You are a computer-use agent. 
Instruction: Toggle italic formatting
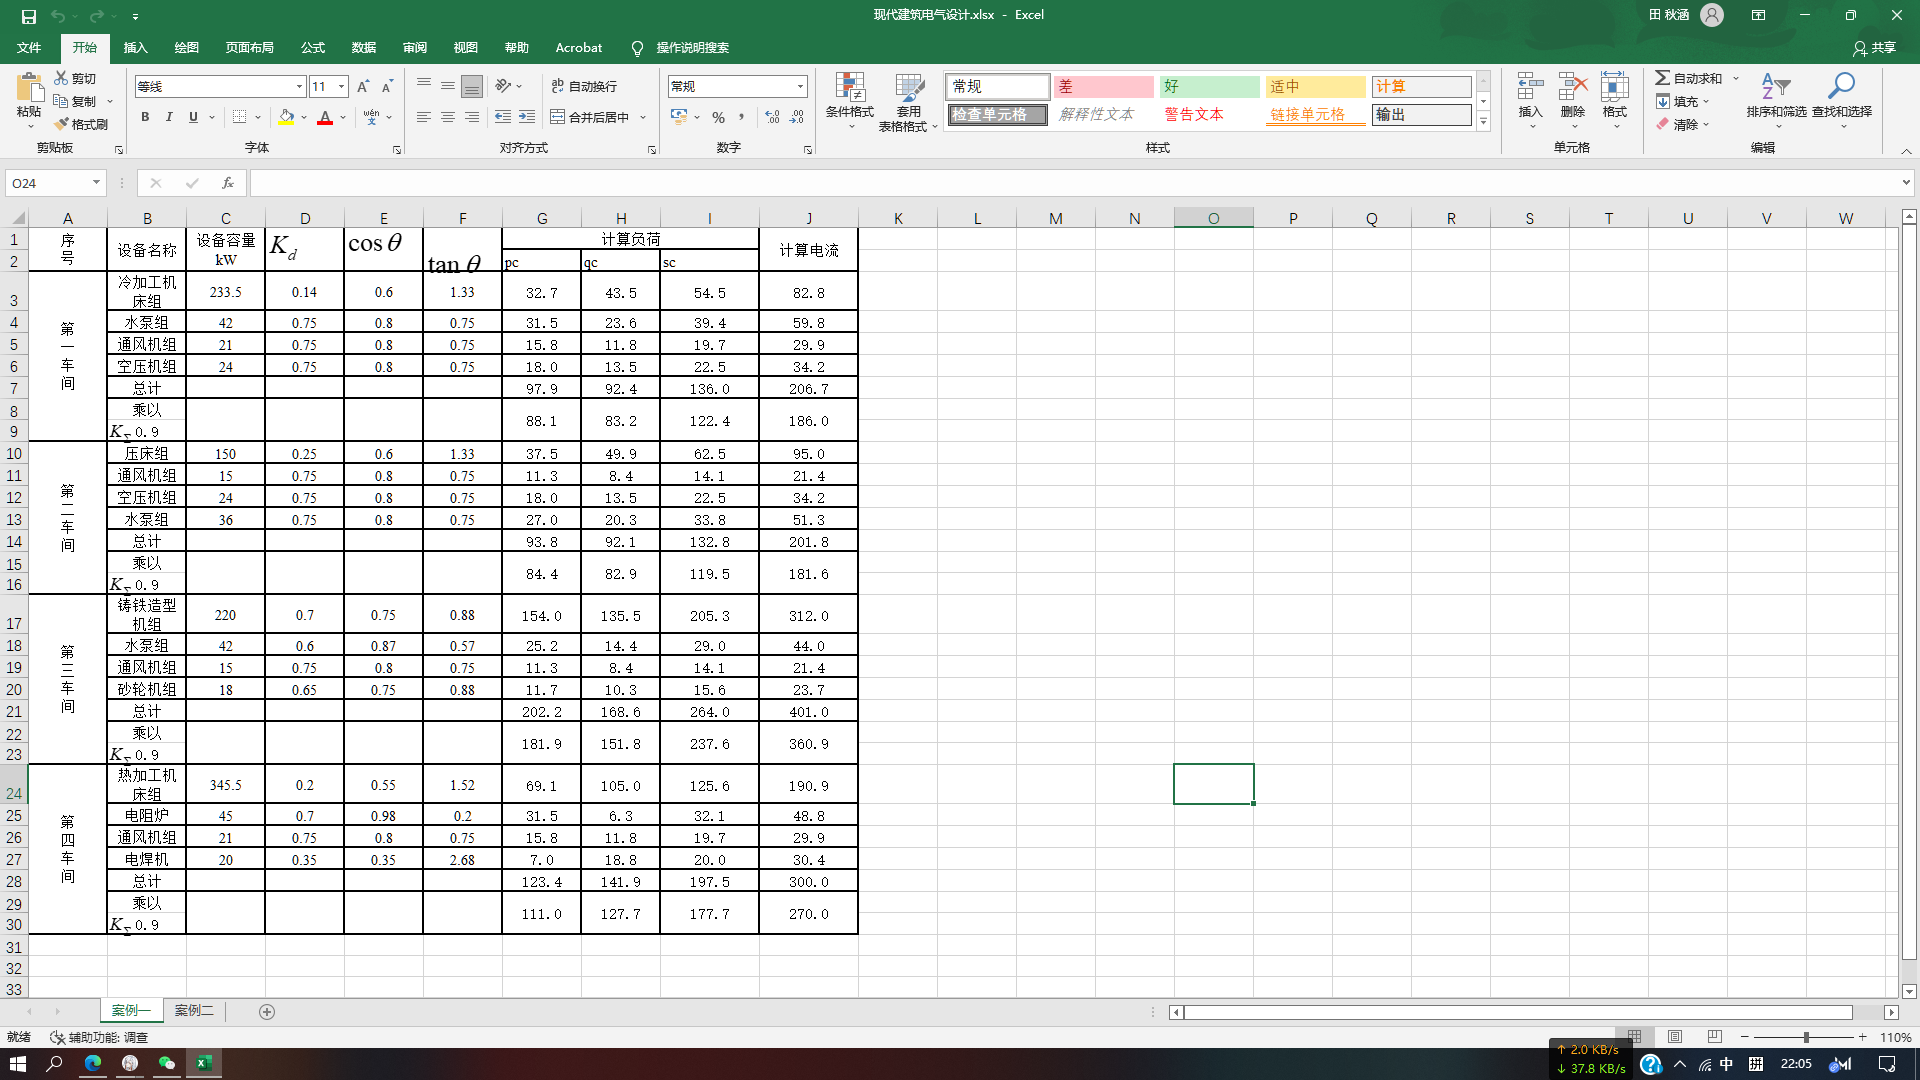click(169, 117)
